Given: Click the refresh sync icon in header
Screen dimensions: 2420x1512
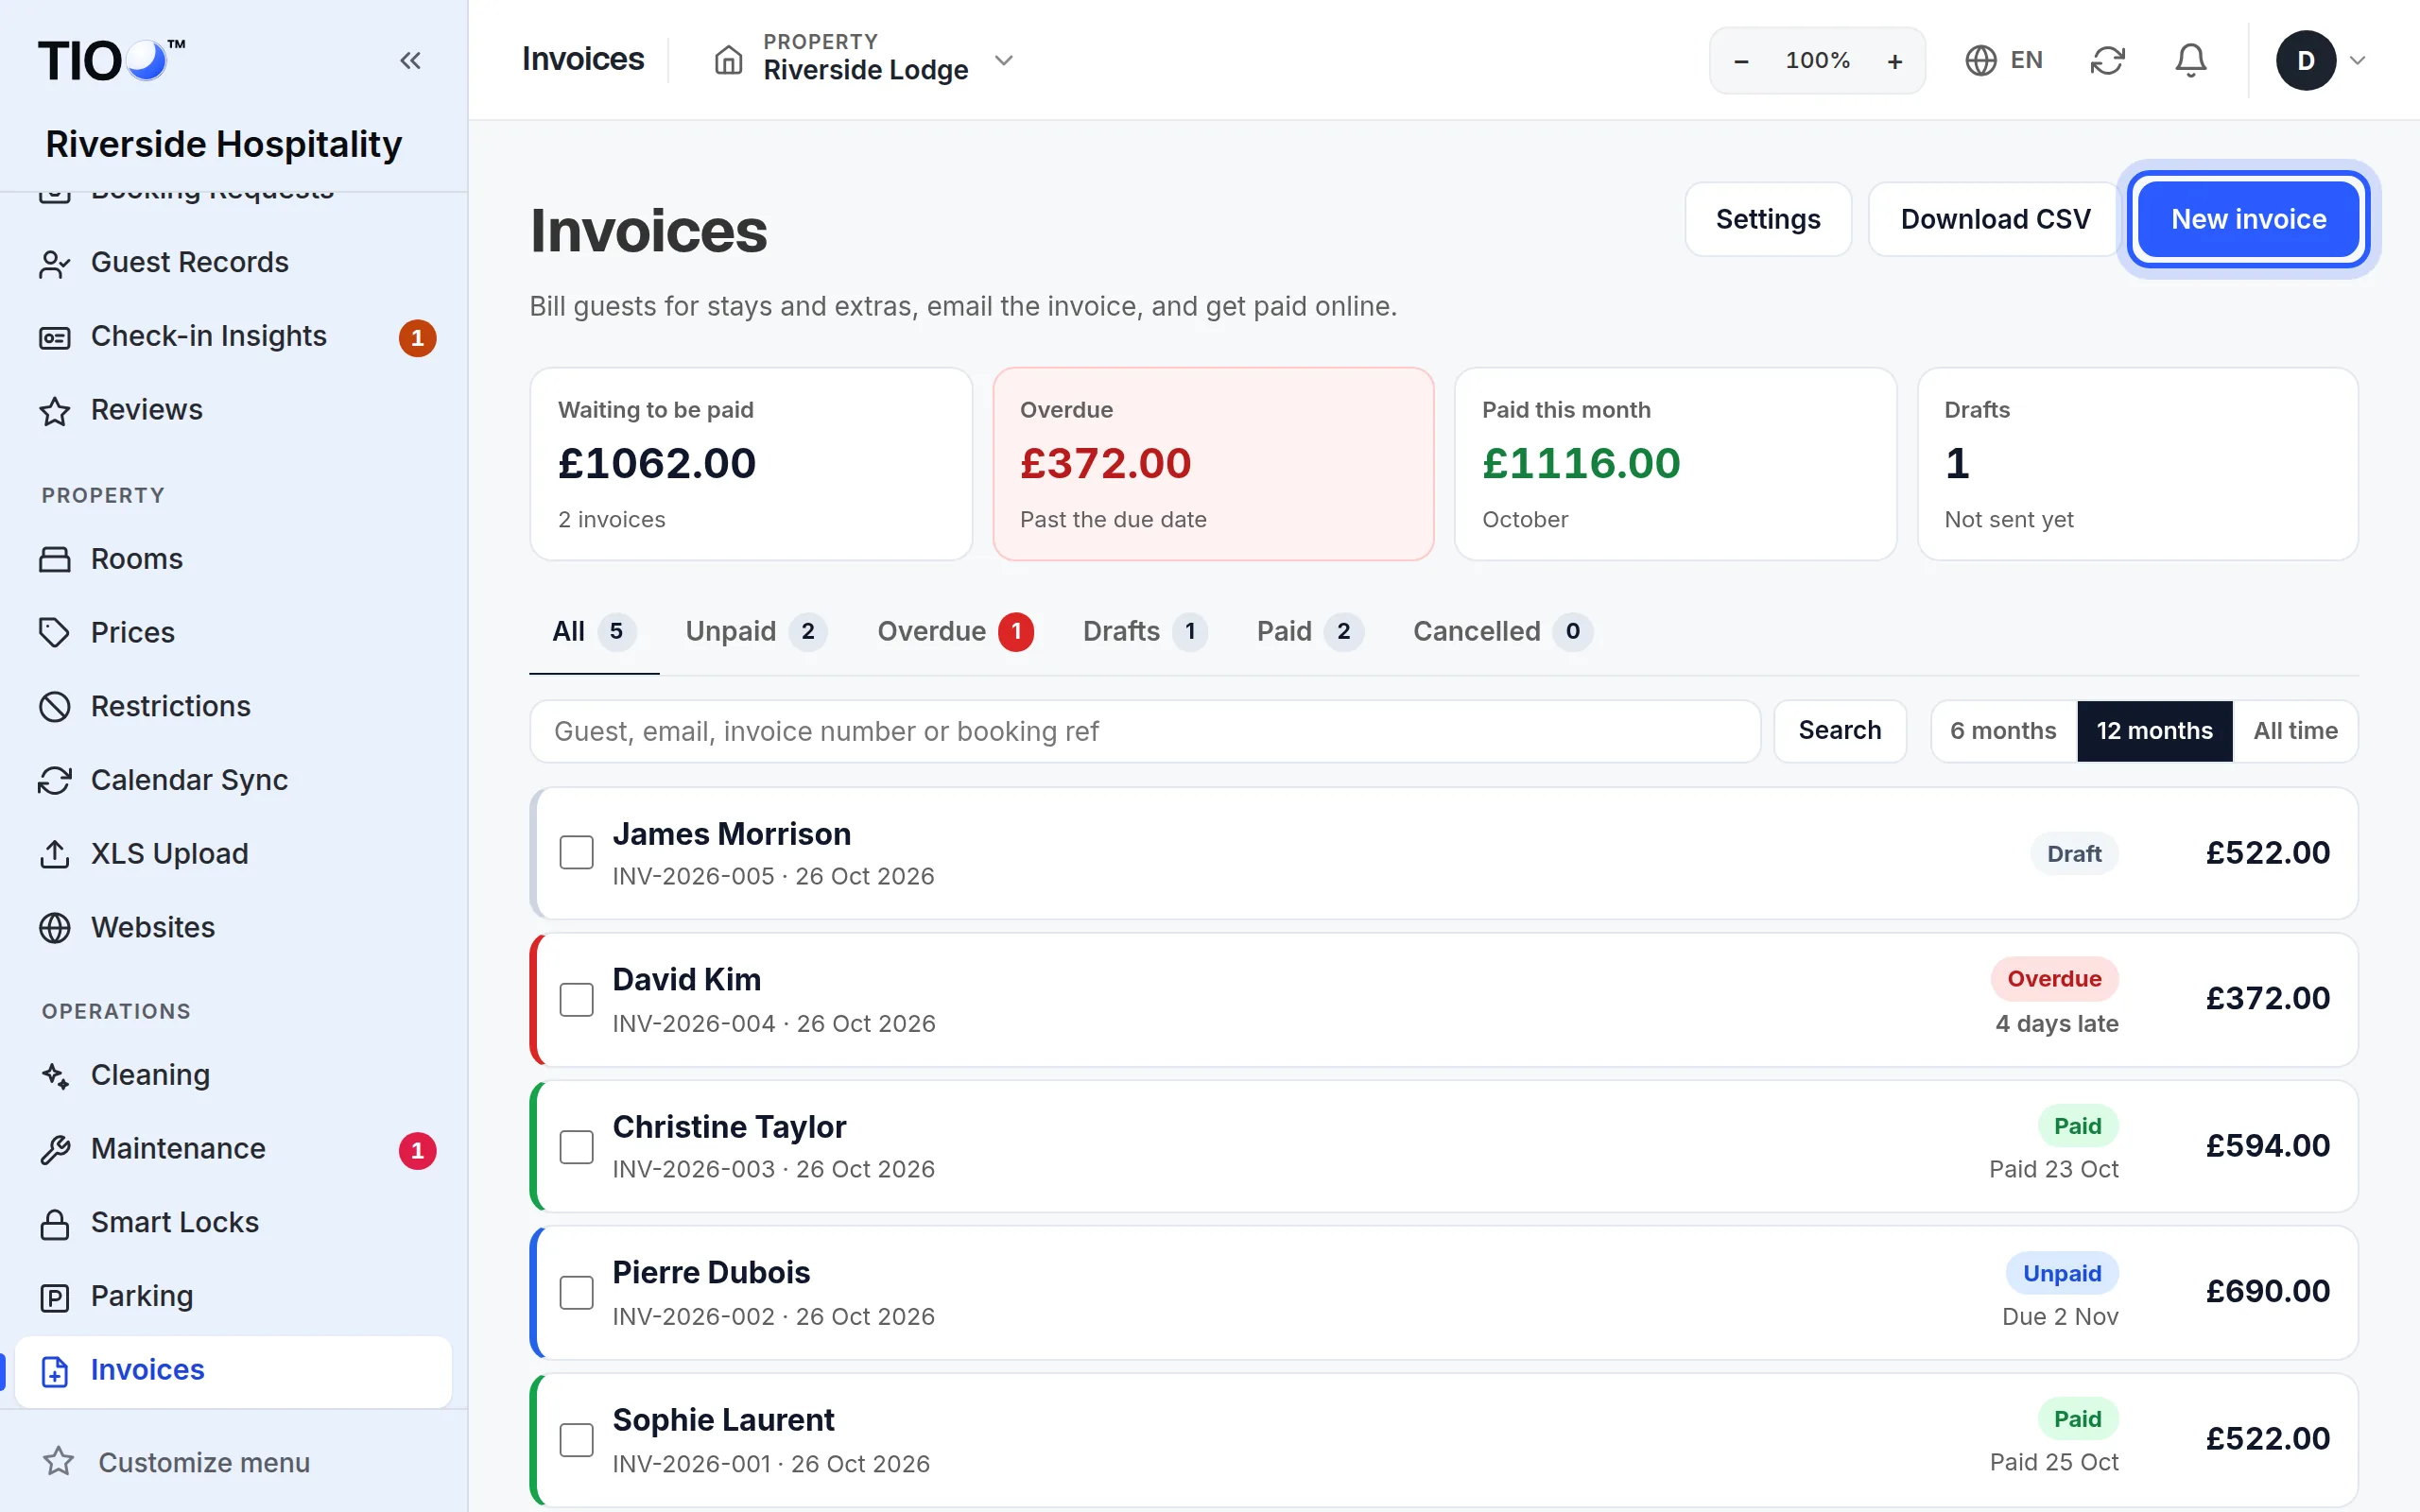Looking at the screenshot, I should point(2107,61).
